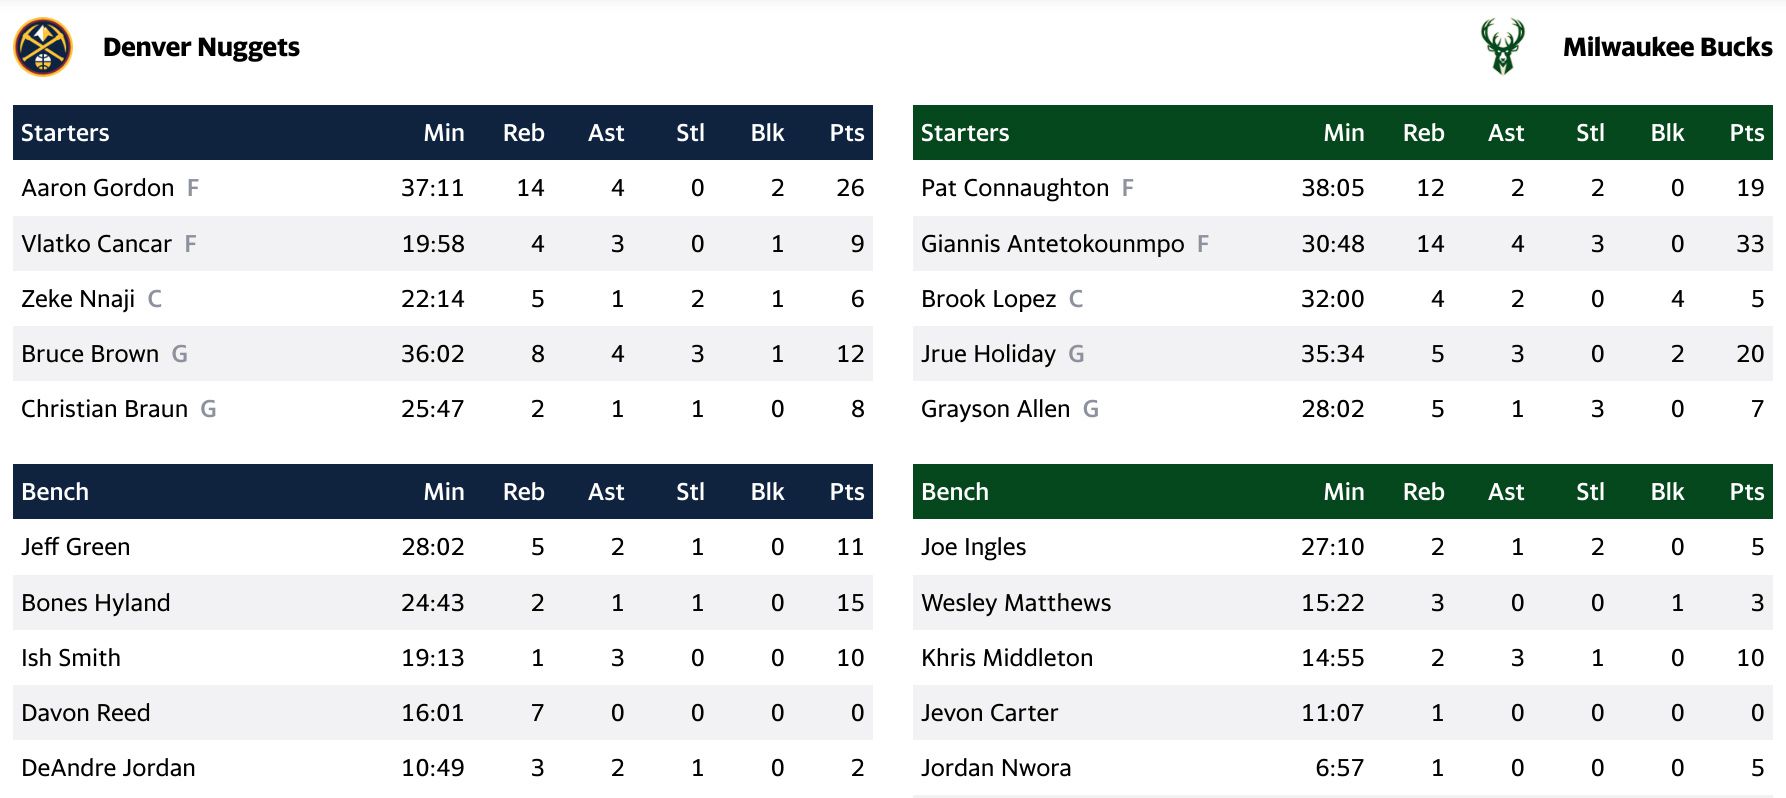Viewport: 1786px width, 798px height.
Task: Click Zeke Nnaji in the Nuggets starters
Action: pos(78,299)
